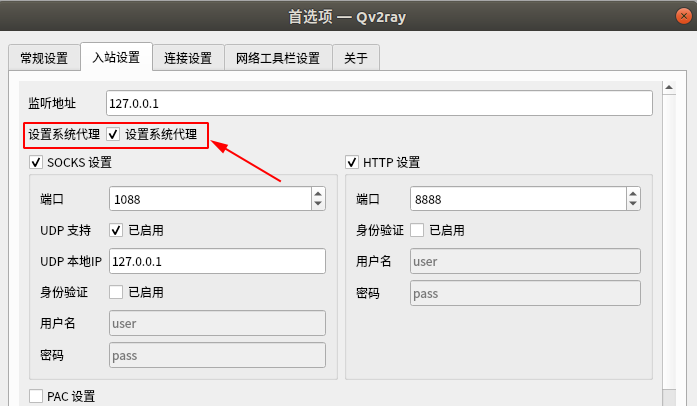This screenshot has width=697, height=406.
Task: Check the PAC 设置 checkbox
Action: [37, 396]
